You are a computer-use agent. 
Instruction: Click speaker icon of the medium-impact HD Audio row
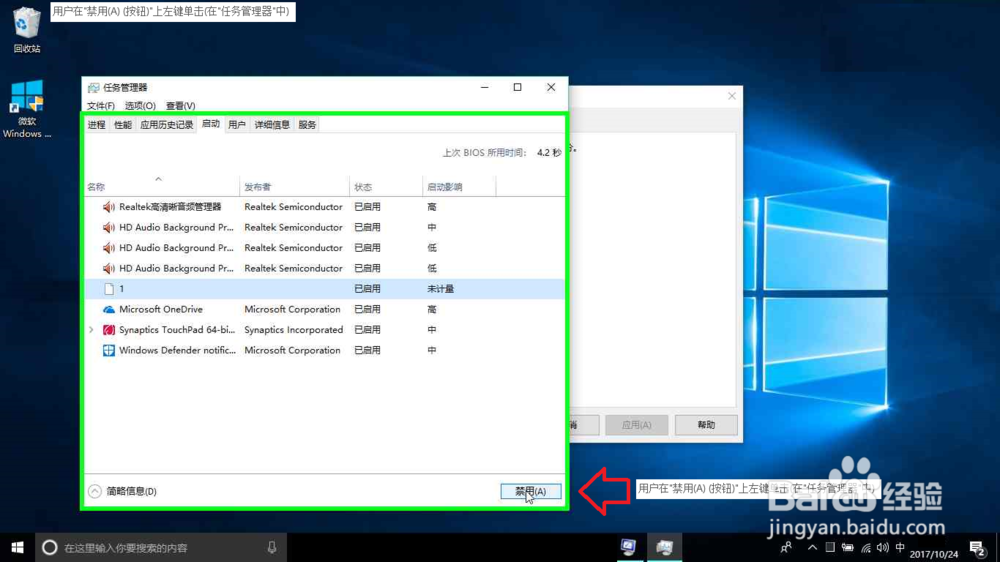click(x=109, y=227)
